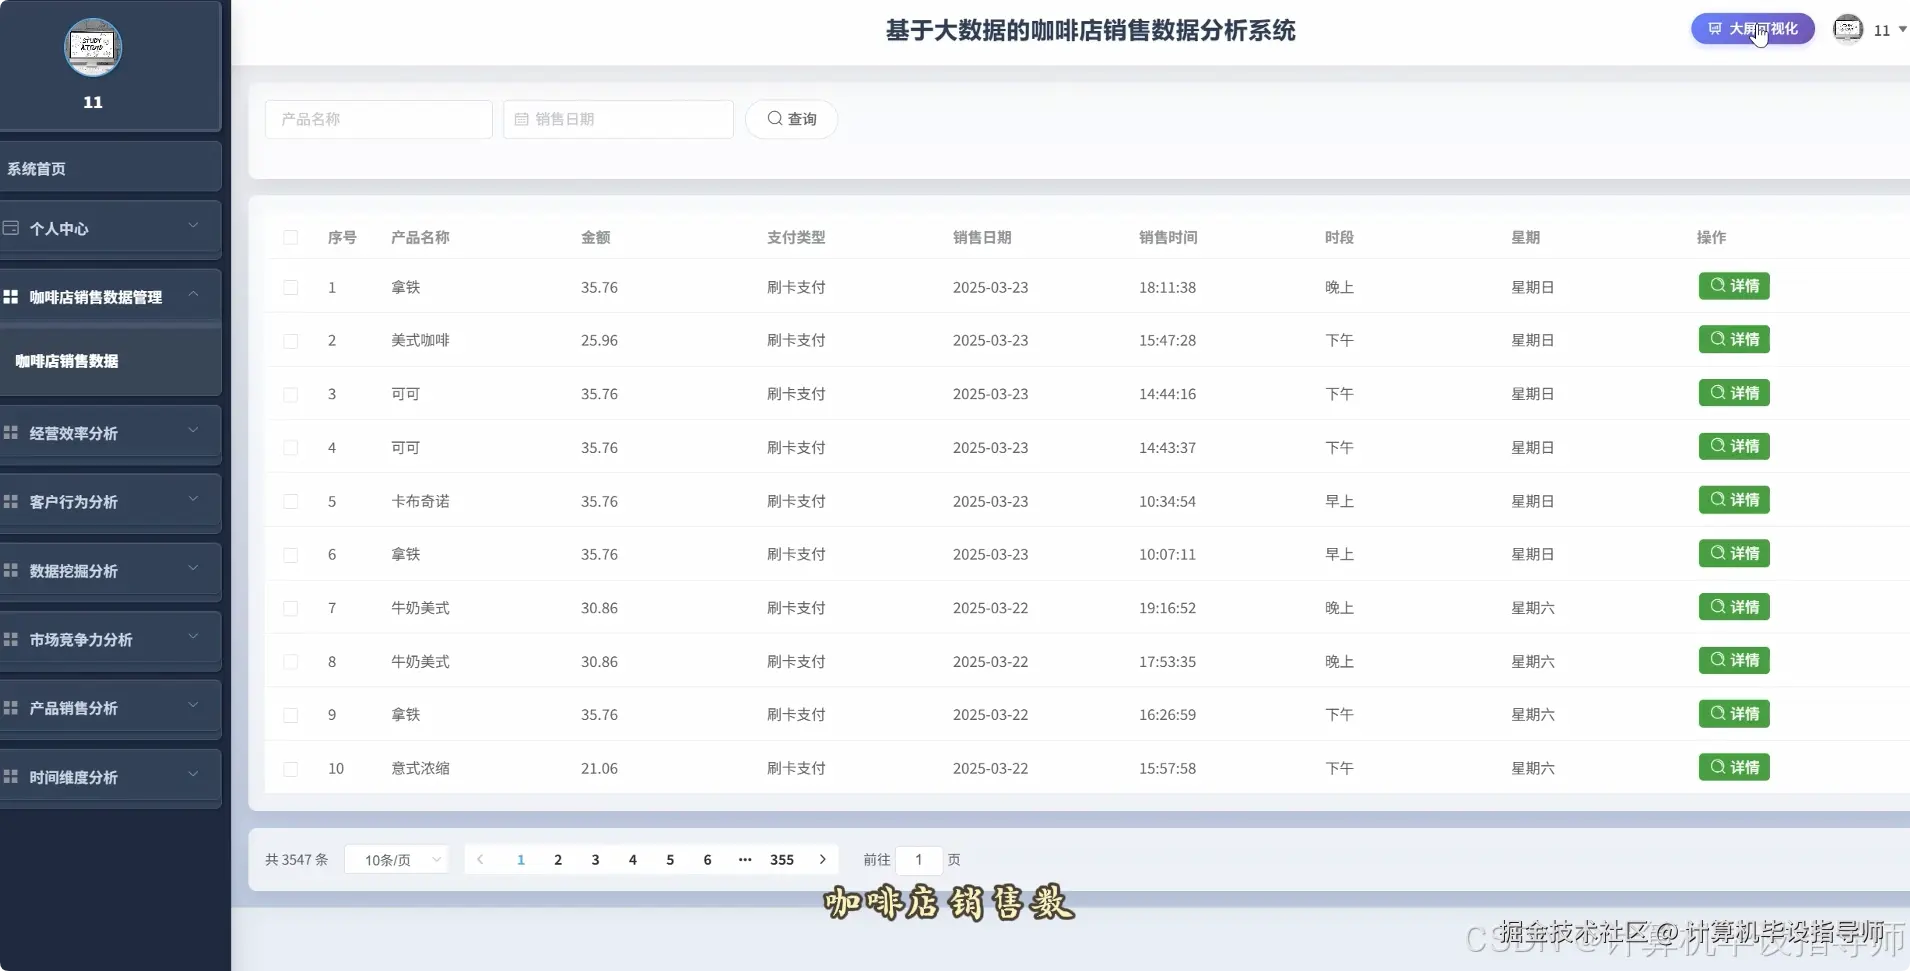Click the 咖啡店销售数据管理 grid icon
This screenshot has width=1910, height=971.
(11, 296)
